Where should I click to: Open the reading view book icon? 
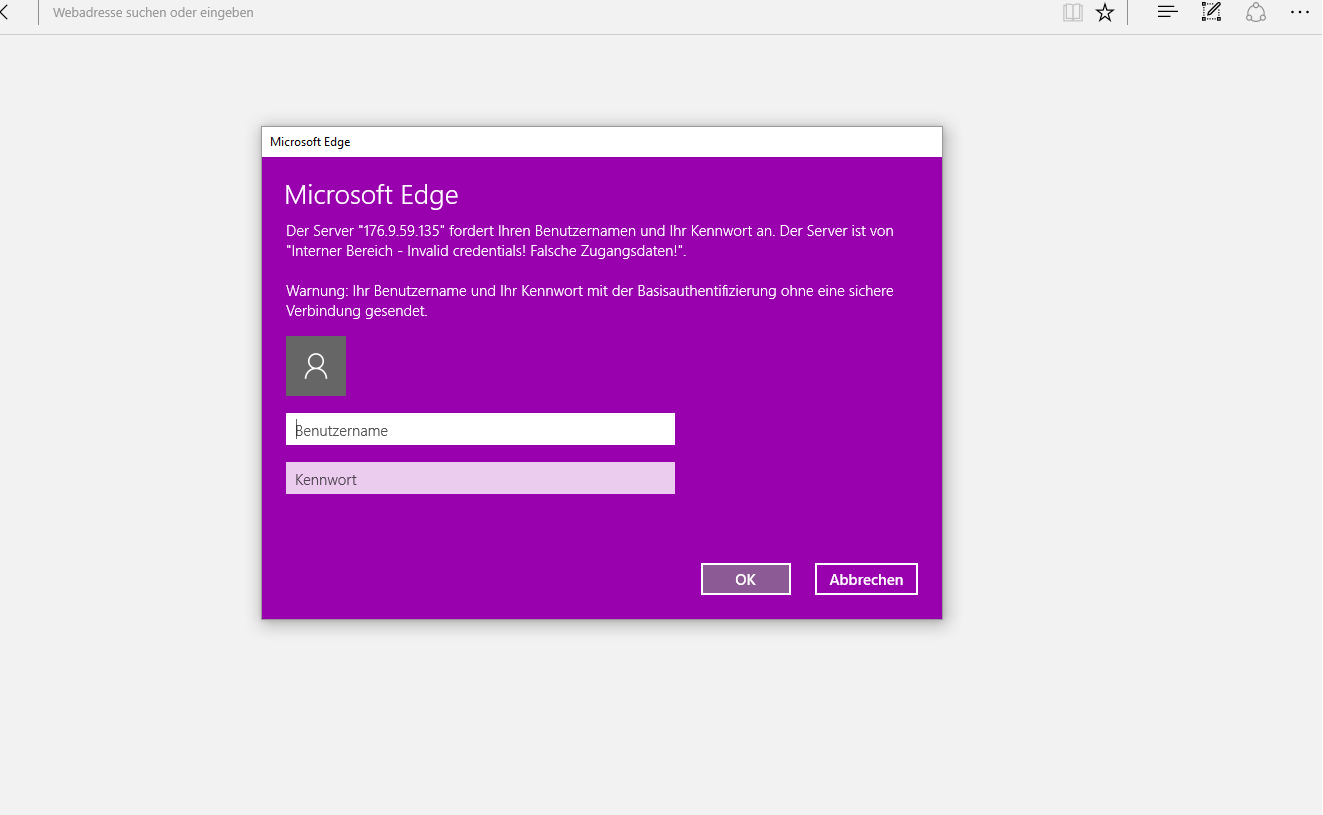(1072, 12)
